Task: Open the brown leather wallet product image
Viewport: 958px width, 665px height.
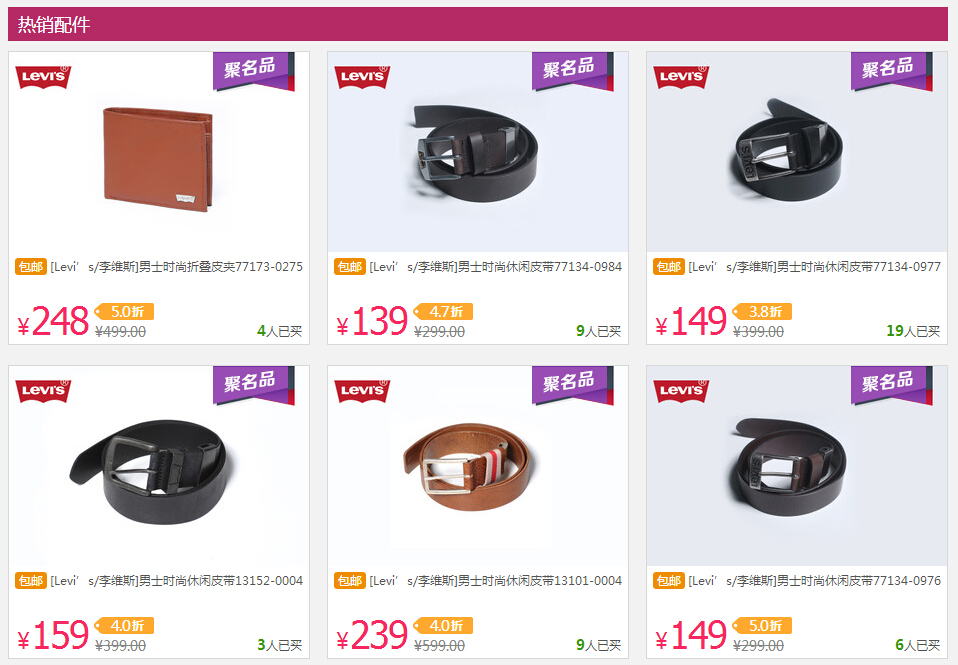Action: (159, 159)
